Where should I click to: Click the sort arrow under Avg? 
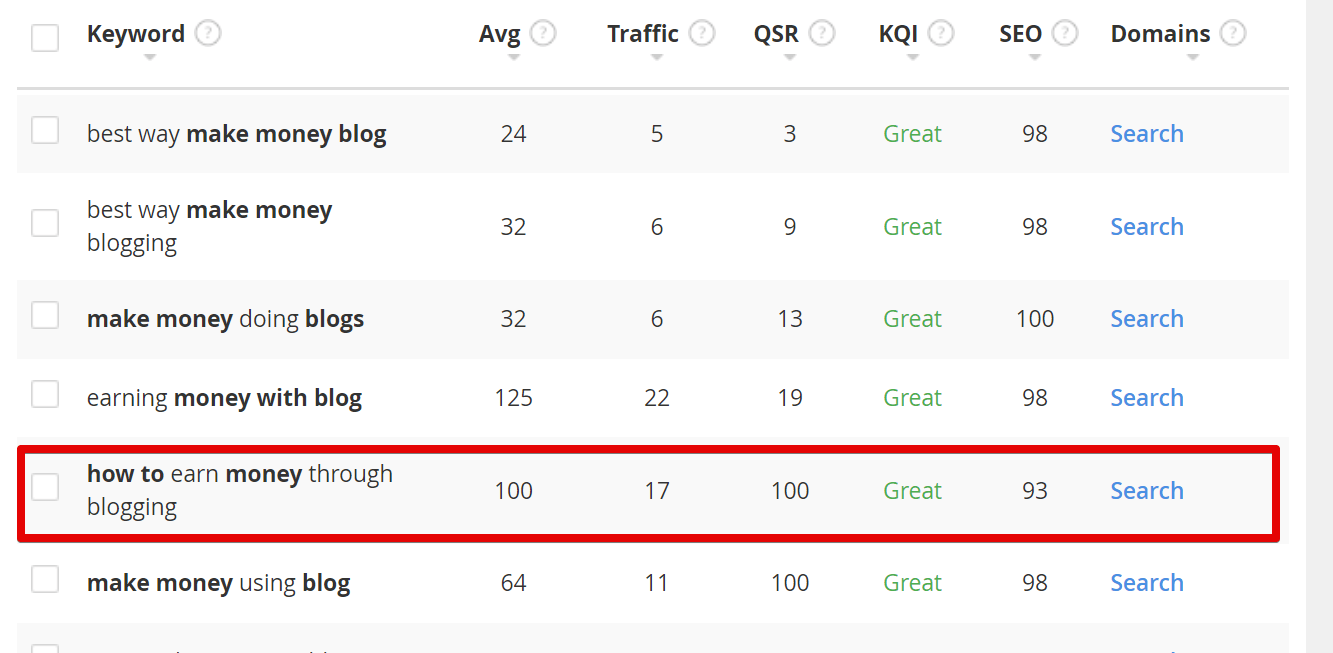click(513, 58)
